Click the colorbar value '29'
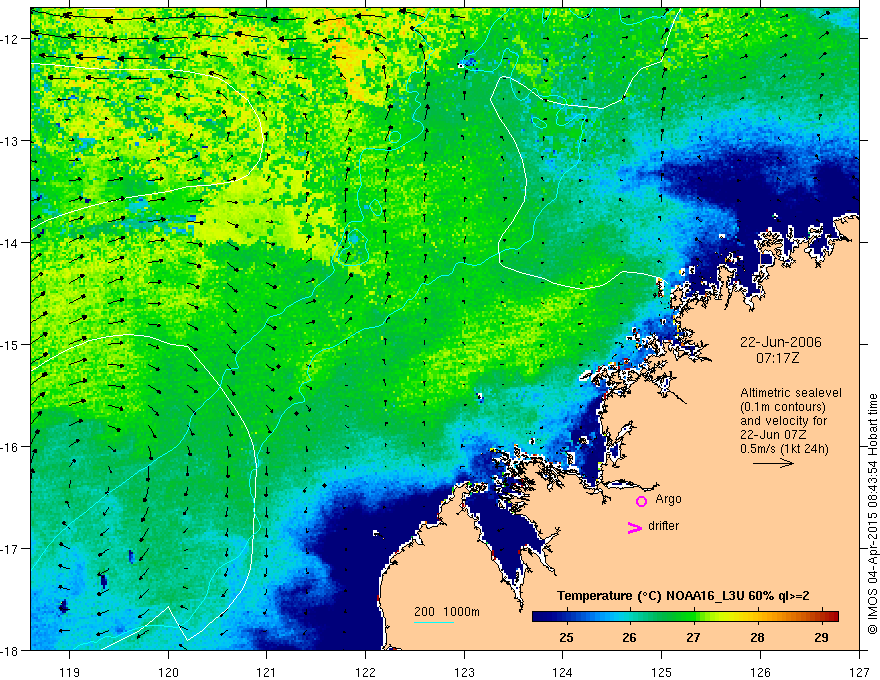 tap(821, 637)
